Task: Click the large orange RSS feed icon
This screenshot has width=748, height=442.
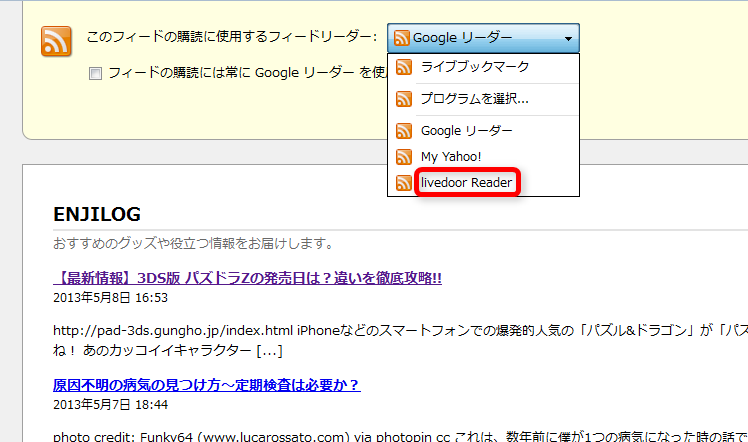Action: (x=56, y=41)
